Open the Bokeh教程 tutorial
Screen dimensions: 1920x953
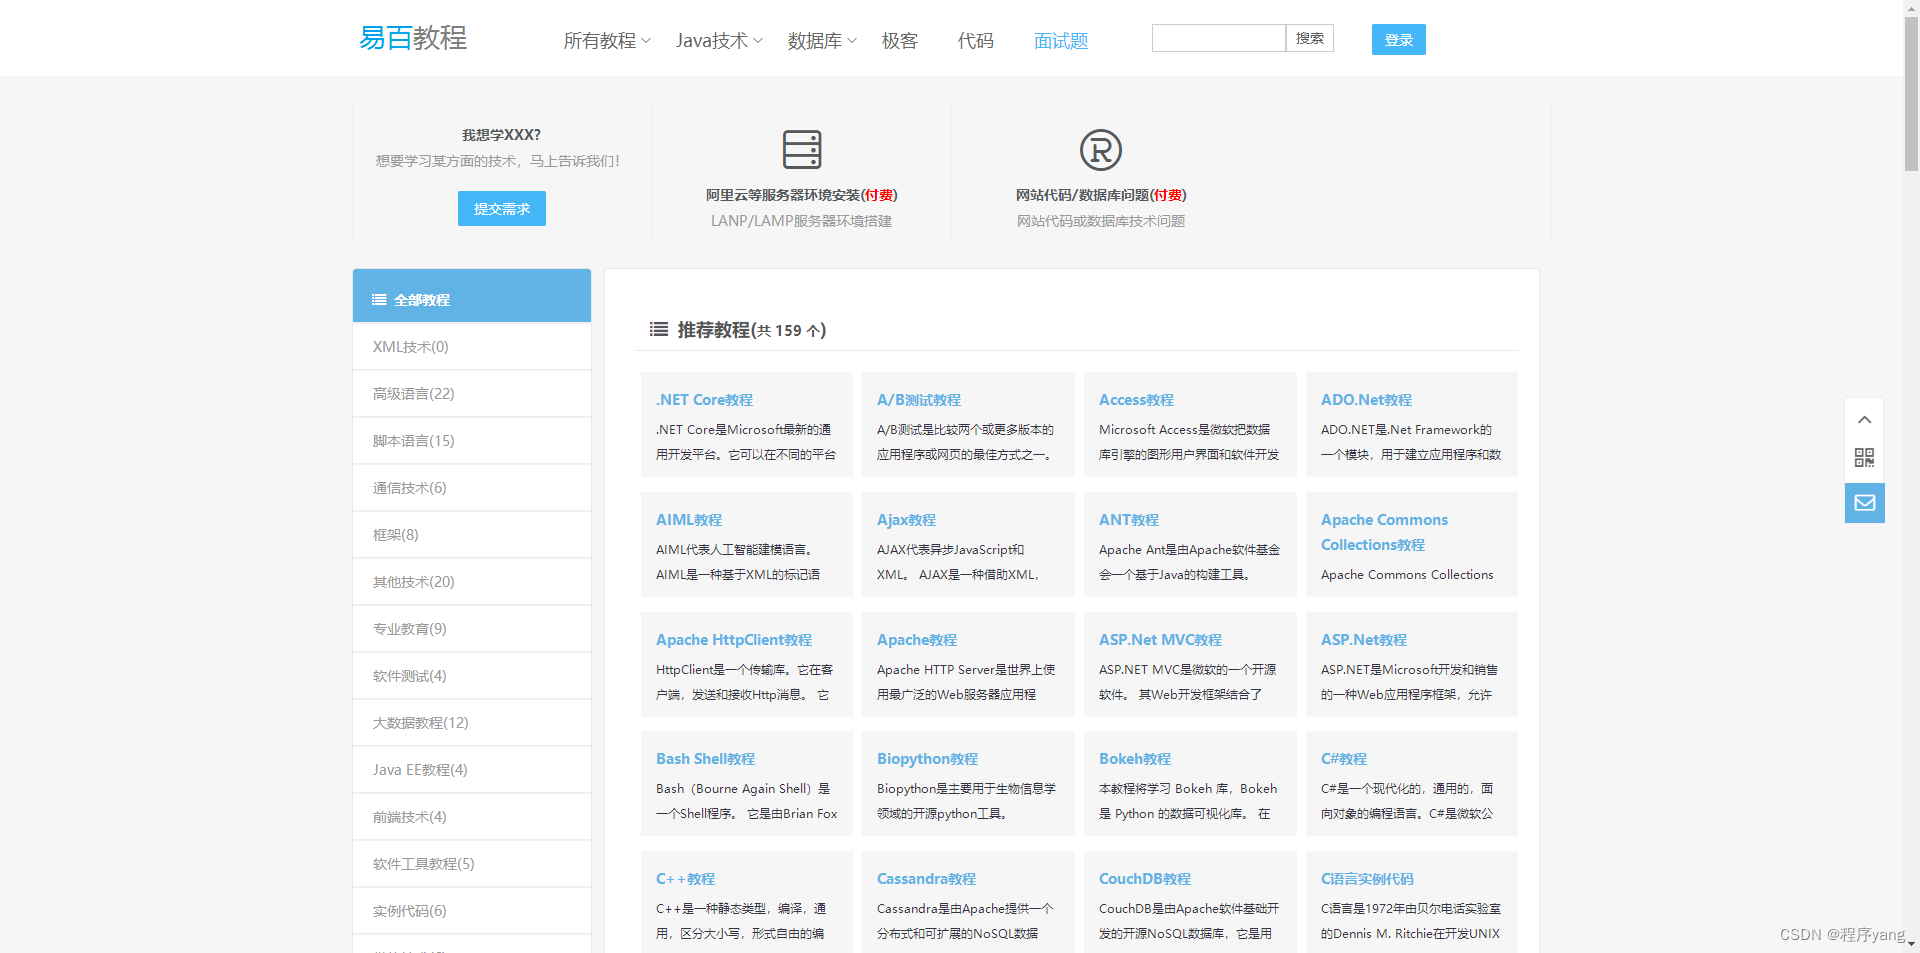pyautogui.click(x=1135, y=759)
